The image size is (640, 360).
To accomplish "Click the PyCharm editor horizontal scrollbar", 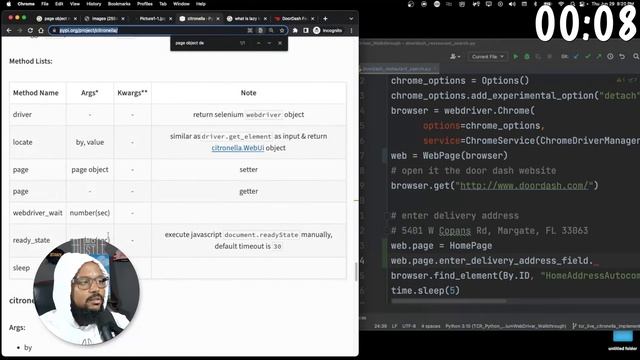I will tap(449, 301).
